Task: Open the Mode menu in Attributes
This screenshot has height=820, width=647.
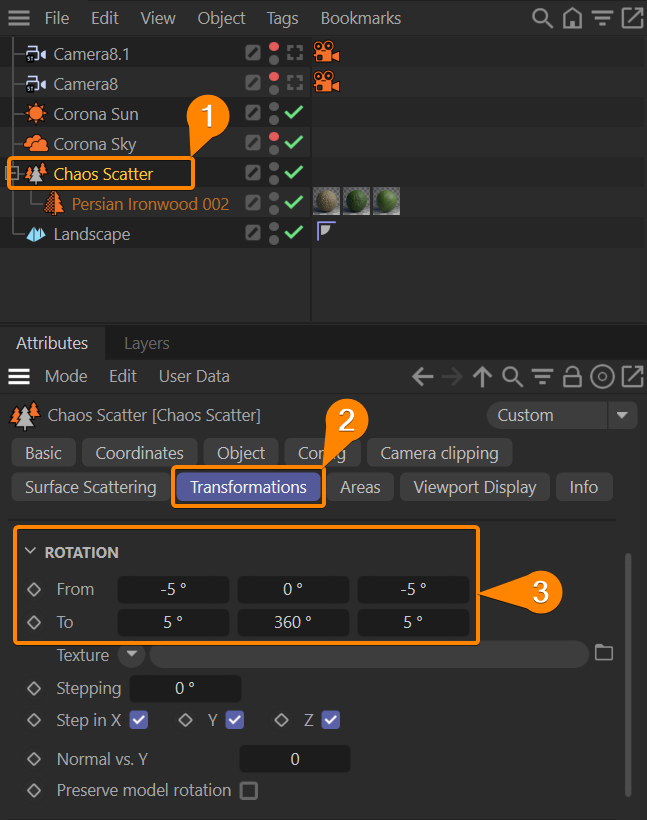Action: (66, 376)
